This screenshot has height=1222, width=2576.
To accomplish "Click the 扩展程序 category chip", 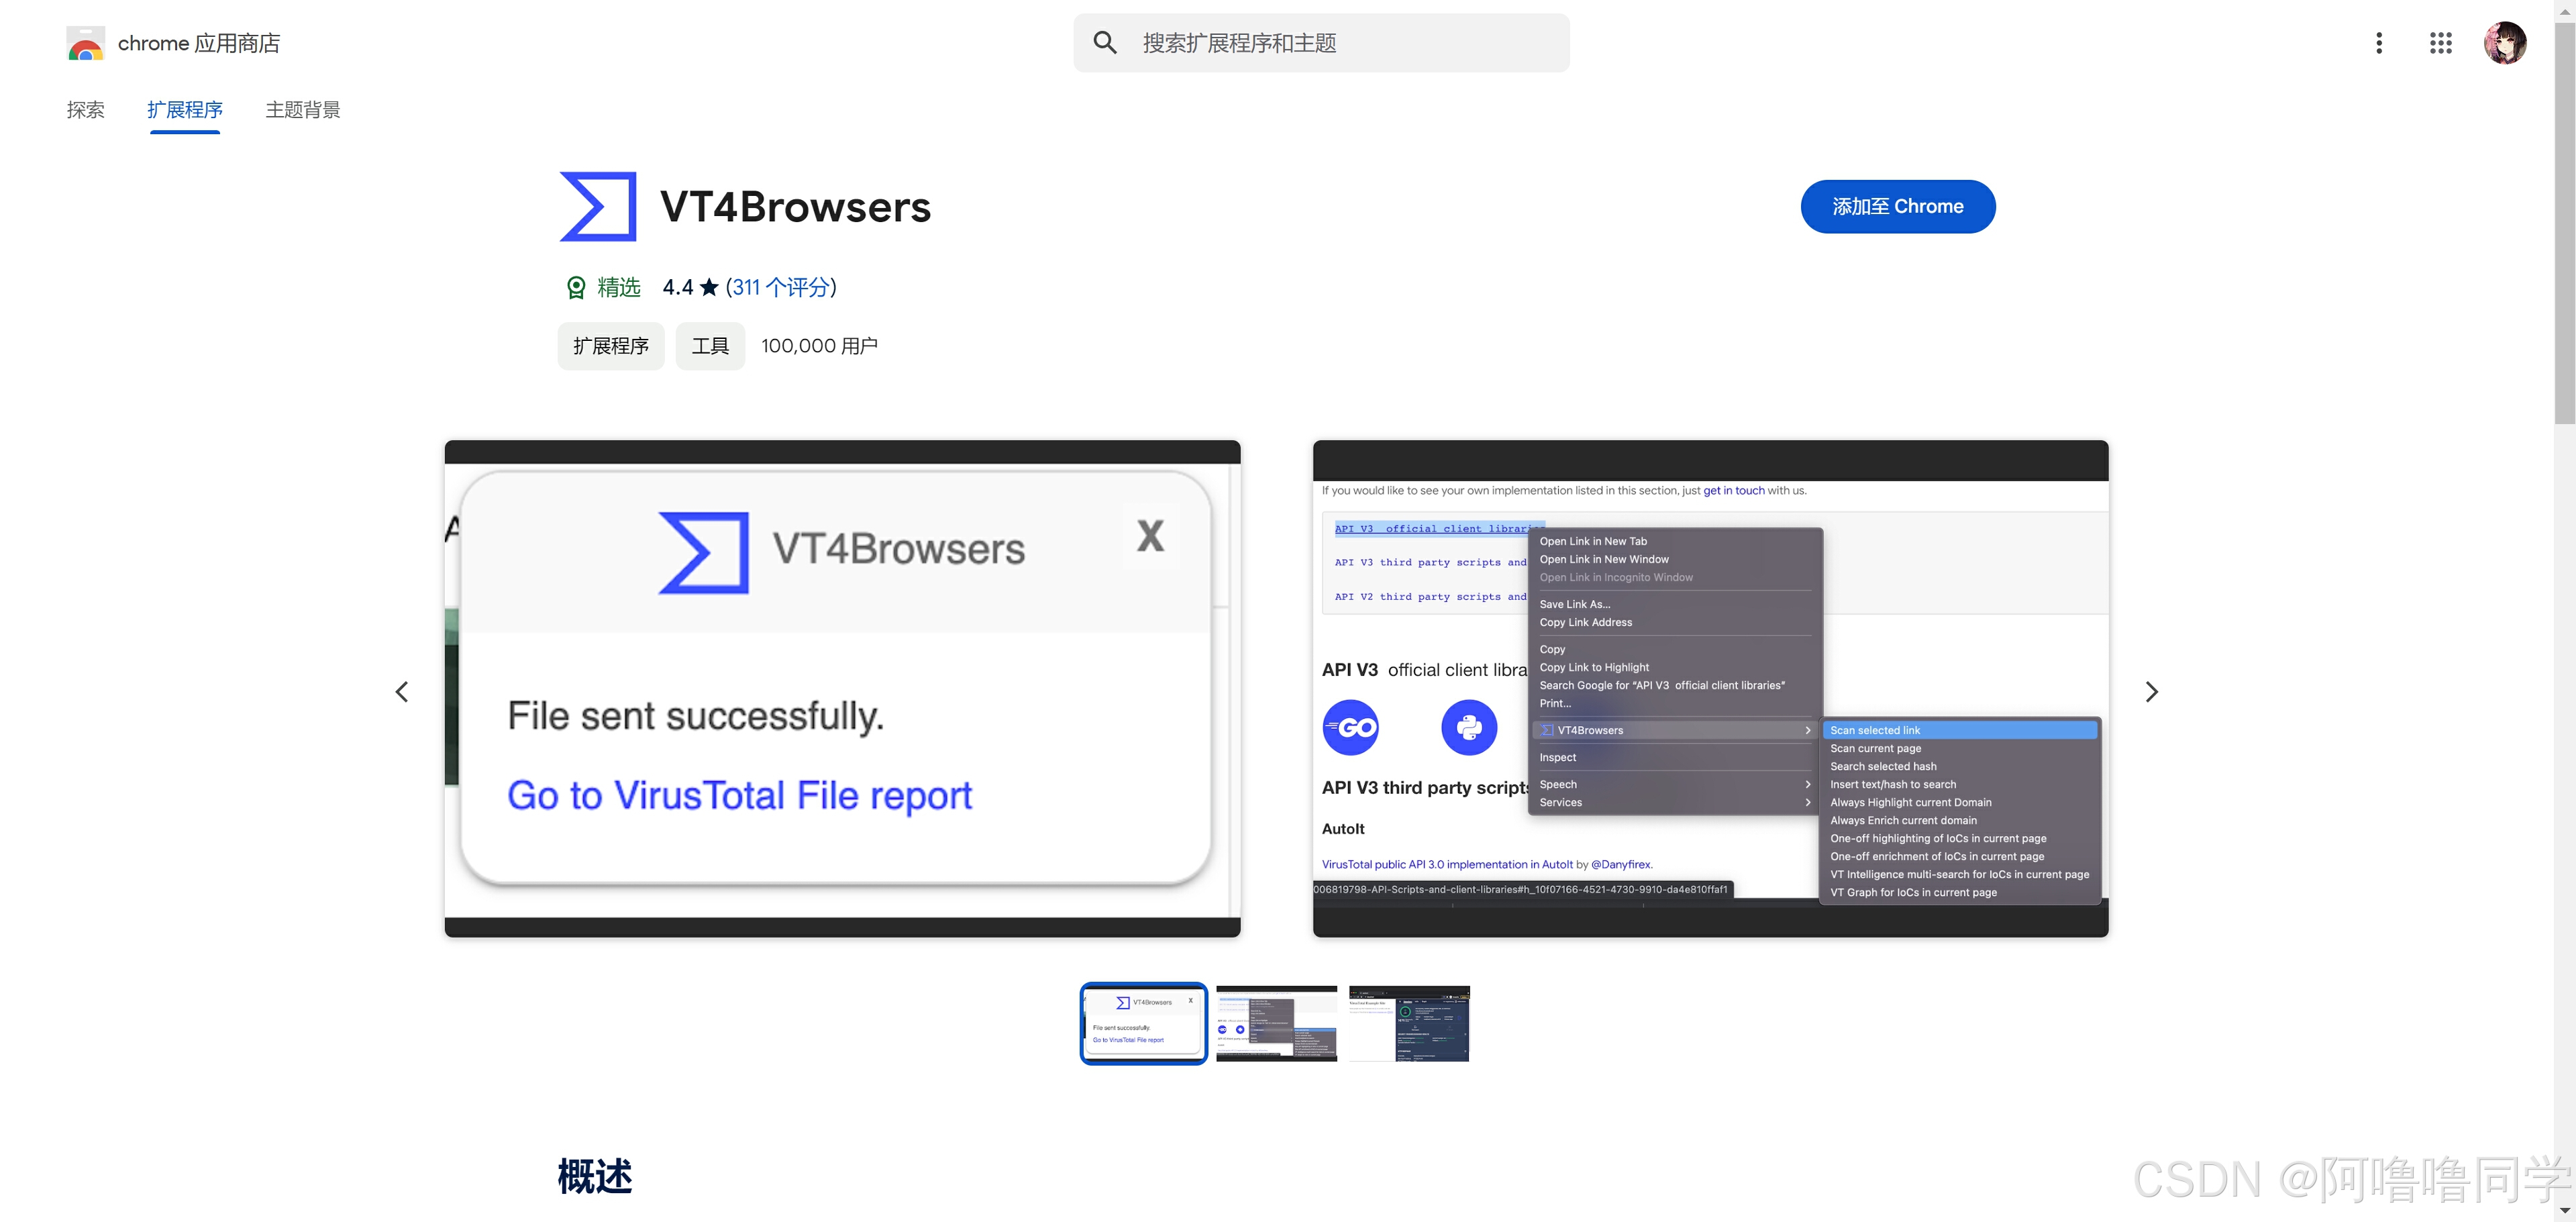I will 611,346.
